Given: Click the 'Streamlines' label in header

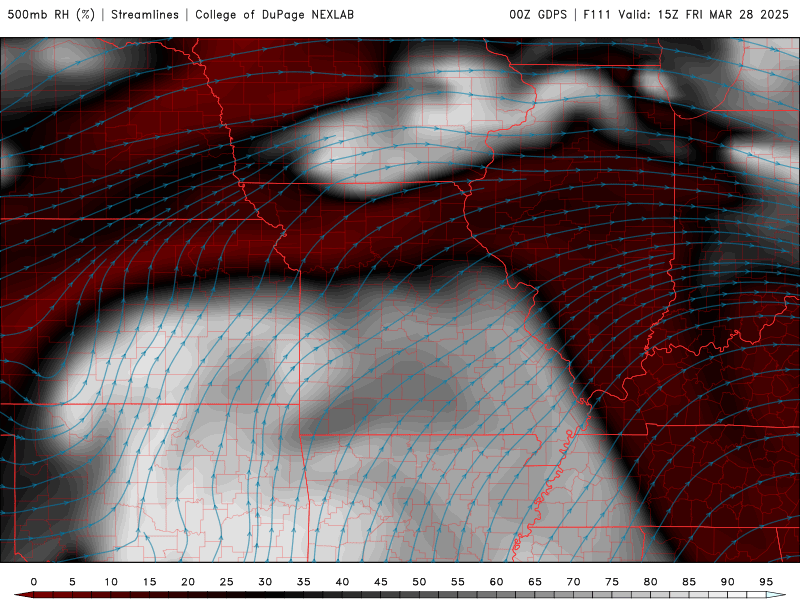Looking at the screenshot, I should (145, 14).
